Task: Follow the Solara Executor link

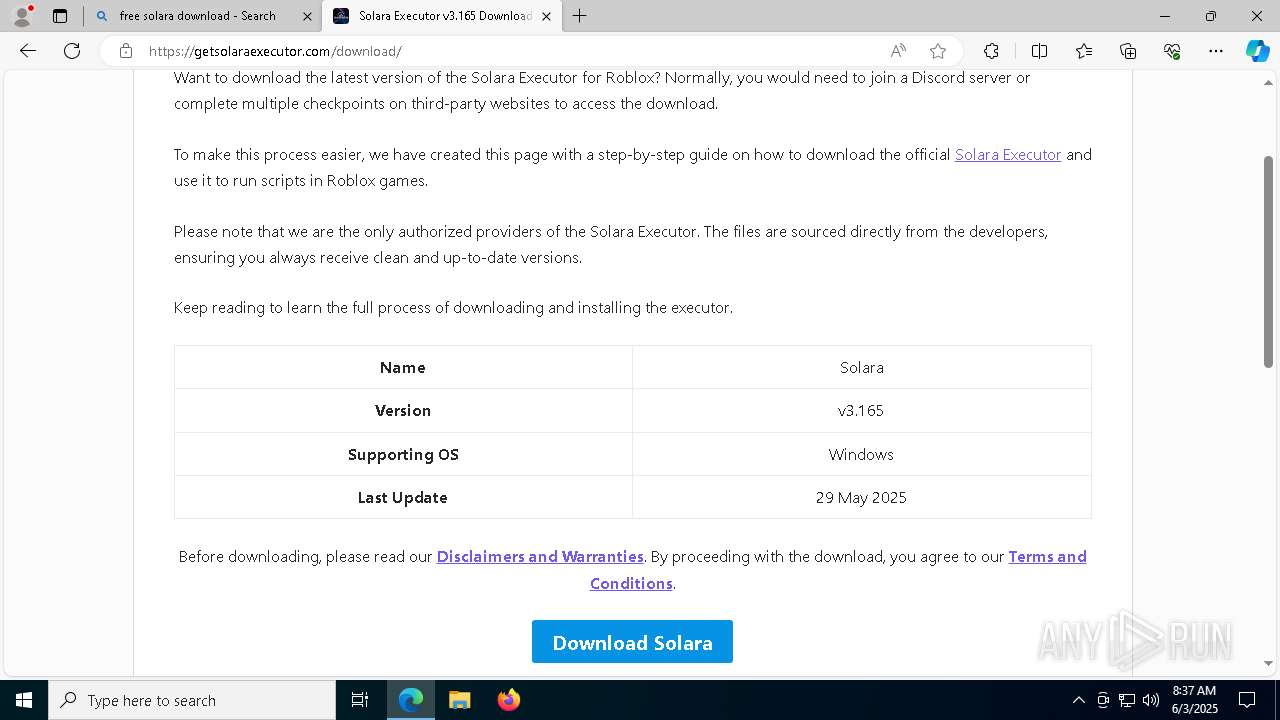Action: (1008, 155)
